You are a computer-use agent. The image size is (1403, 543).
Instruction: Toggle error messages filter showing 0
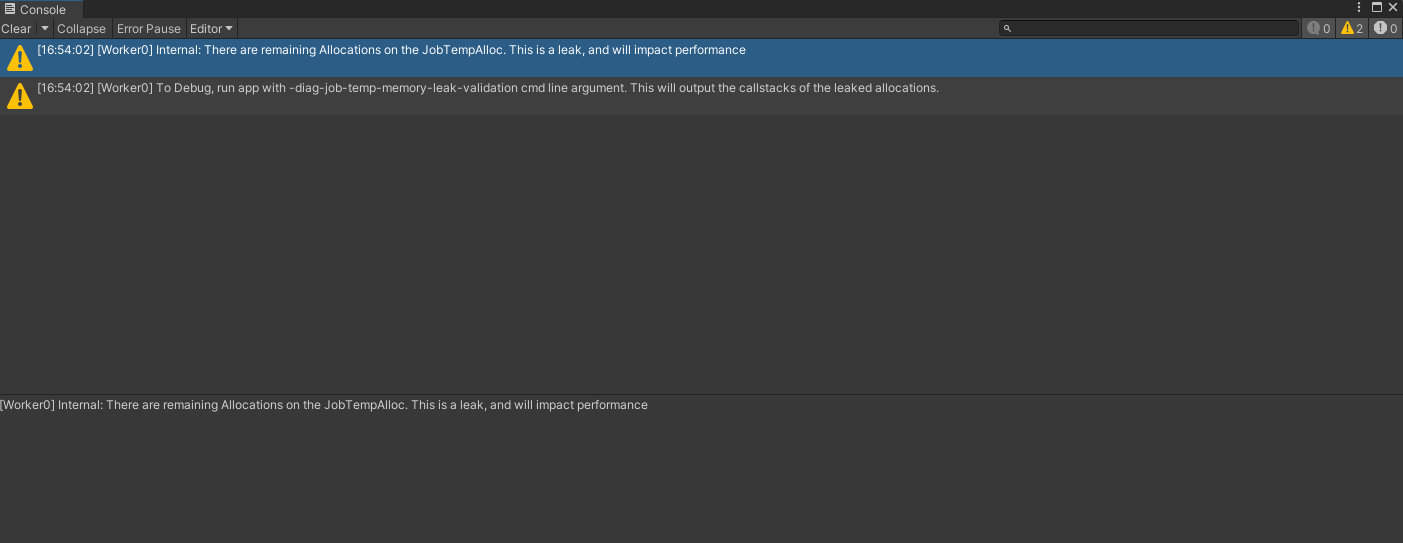(1386, 29)
